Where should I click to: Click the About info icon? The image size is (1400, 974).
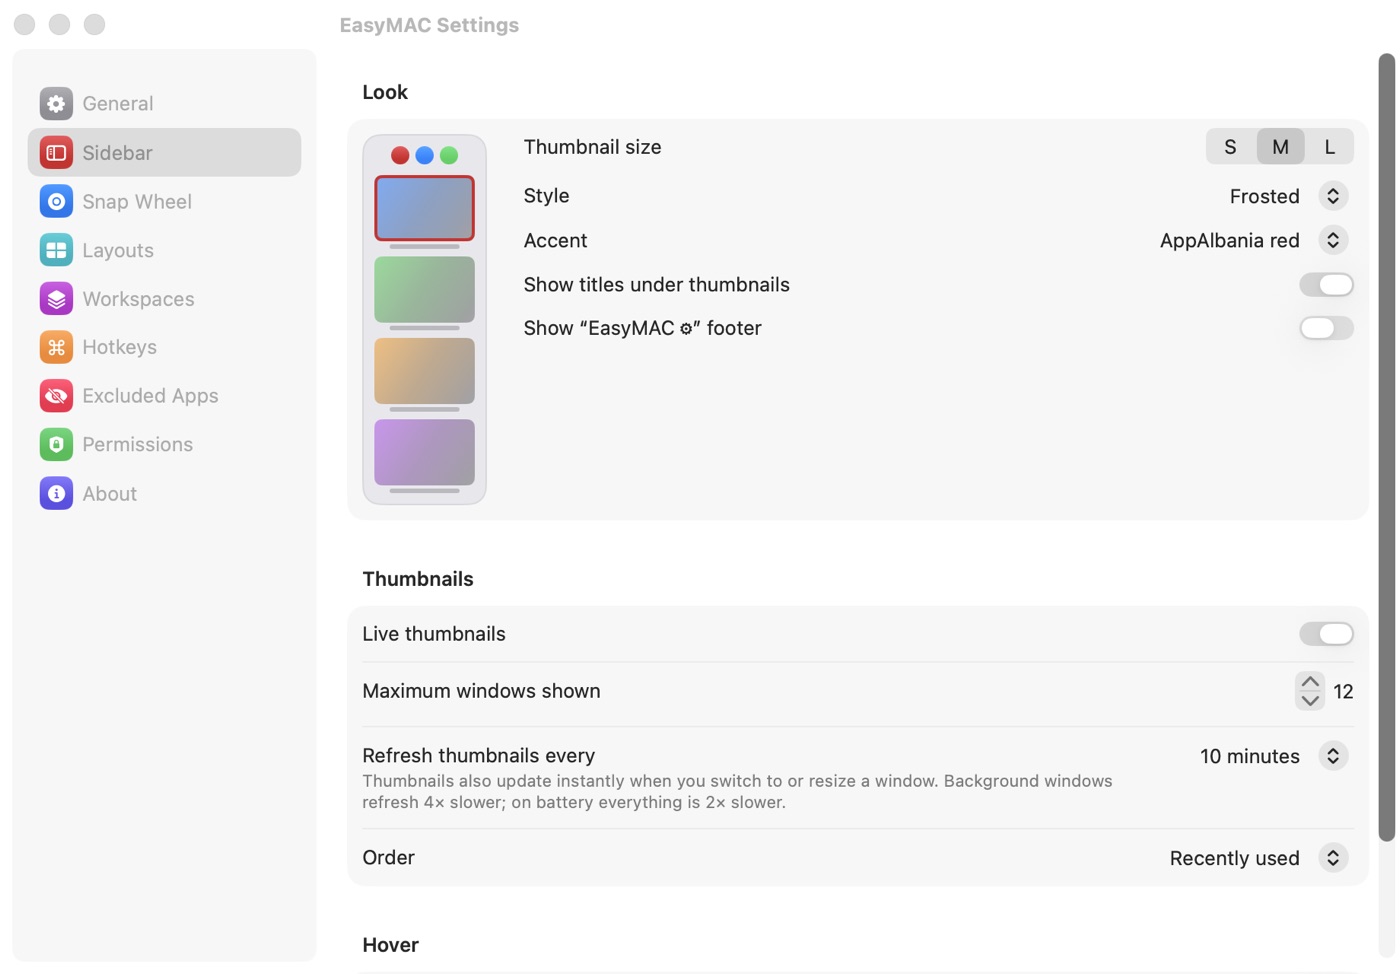point(56,493)
